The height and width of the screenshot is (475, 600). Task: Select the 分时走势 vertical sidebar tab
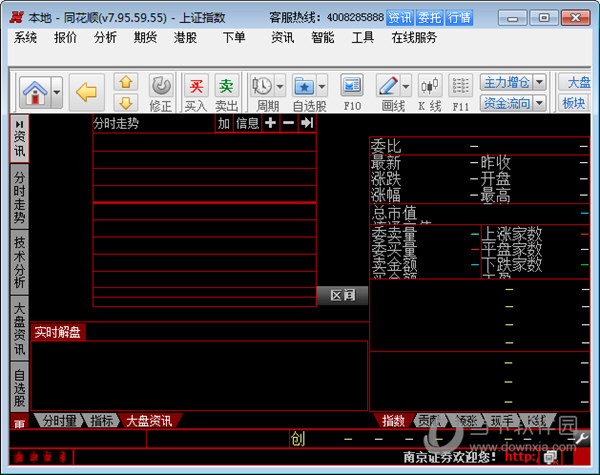point(20,197)
